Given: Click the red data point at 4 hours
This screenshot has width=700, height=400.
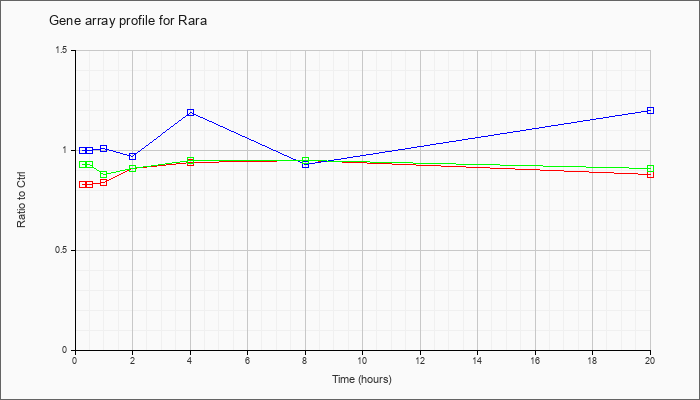Looking at the screenshot, I should pyautogui.click(x=191, y=162).
